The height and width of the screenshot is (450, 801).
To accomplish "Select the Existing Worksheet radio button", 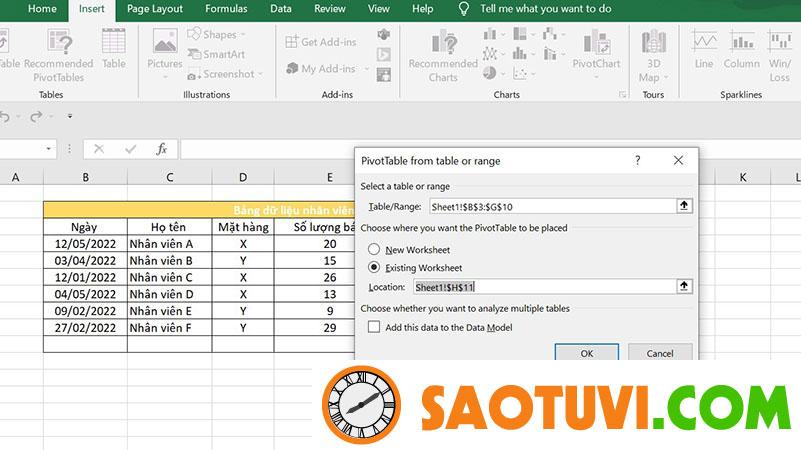I will (x=374, y=267).
